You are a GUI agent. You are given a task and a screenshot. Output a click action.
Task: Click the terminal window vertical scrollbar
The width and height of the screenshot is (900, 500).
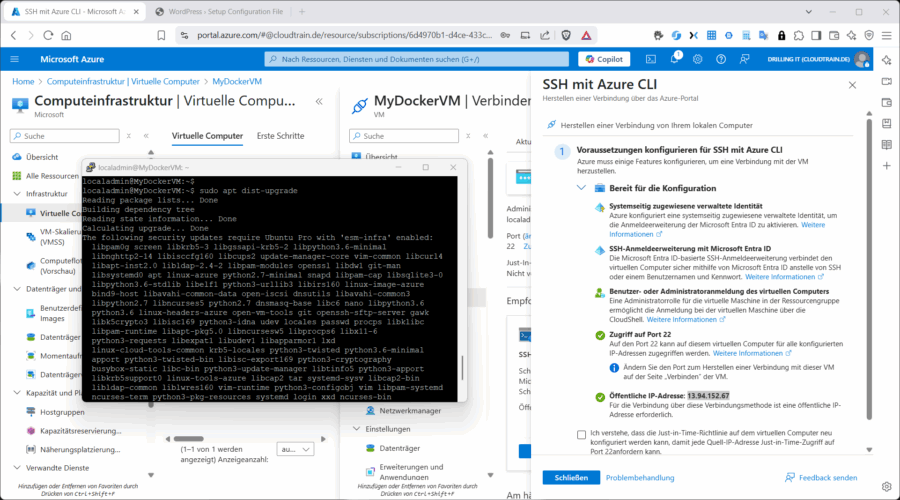pos(462,367)
